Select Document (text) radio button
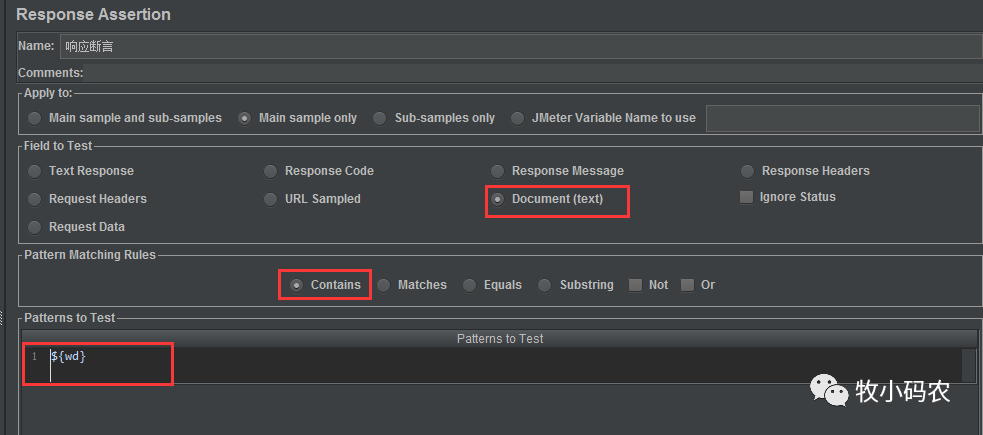This screenshot has width=983, height=435. [x=498, y=199]
